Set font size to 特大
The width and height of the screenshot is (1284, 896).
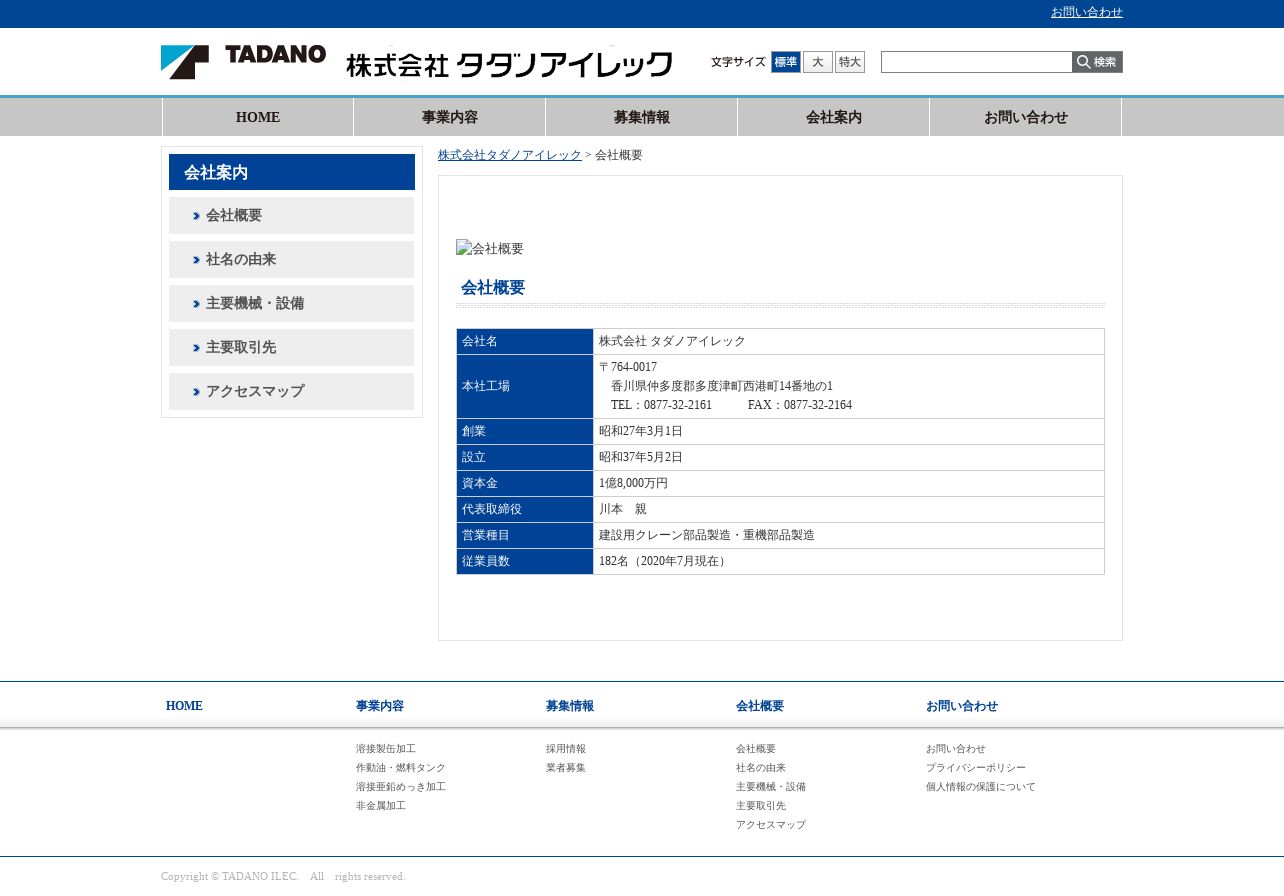[x=850, y=62]
